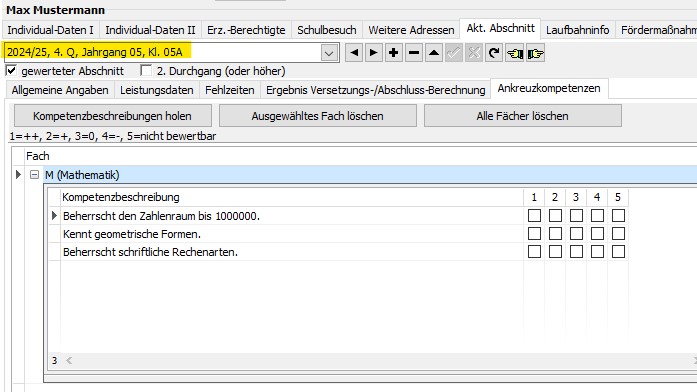Click the left-pointing hand icon

pos(515,53)
